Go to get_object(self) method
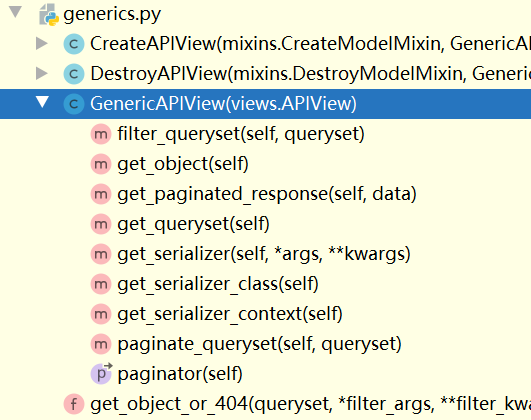Viewport: 531px width, 420px height. tap(183, 164)
